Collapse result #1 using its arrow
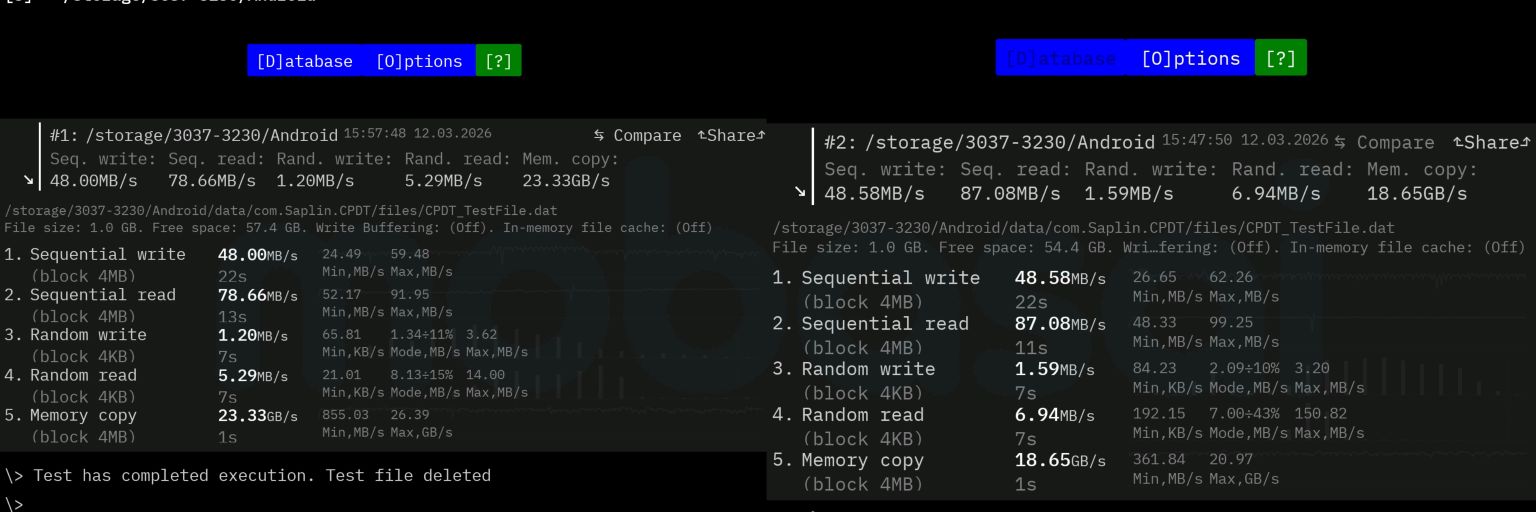 (x=28, y=181)
